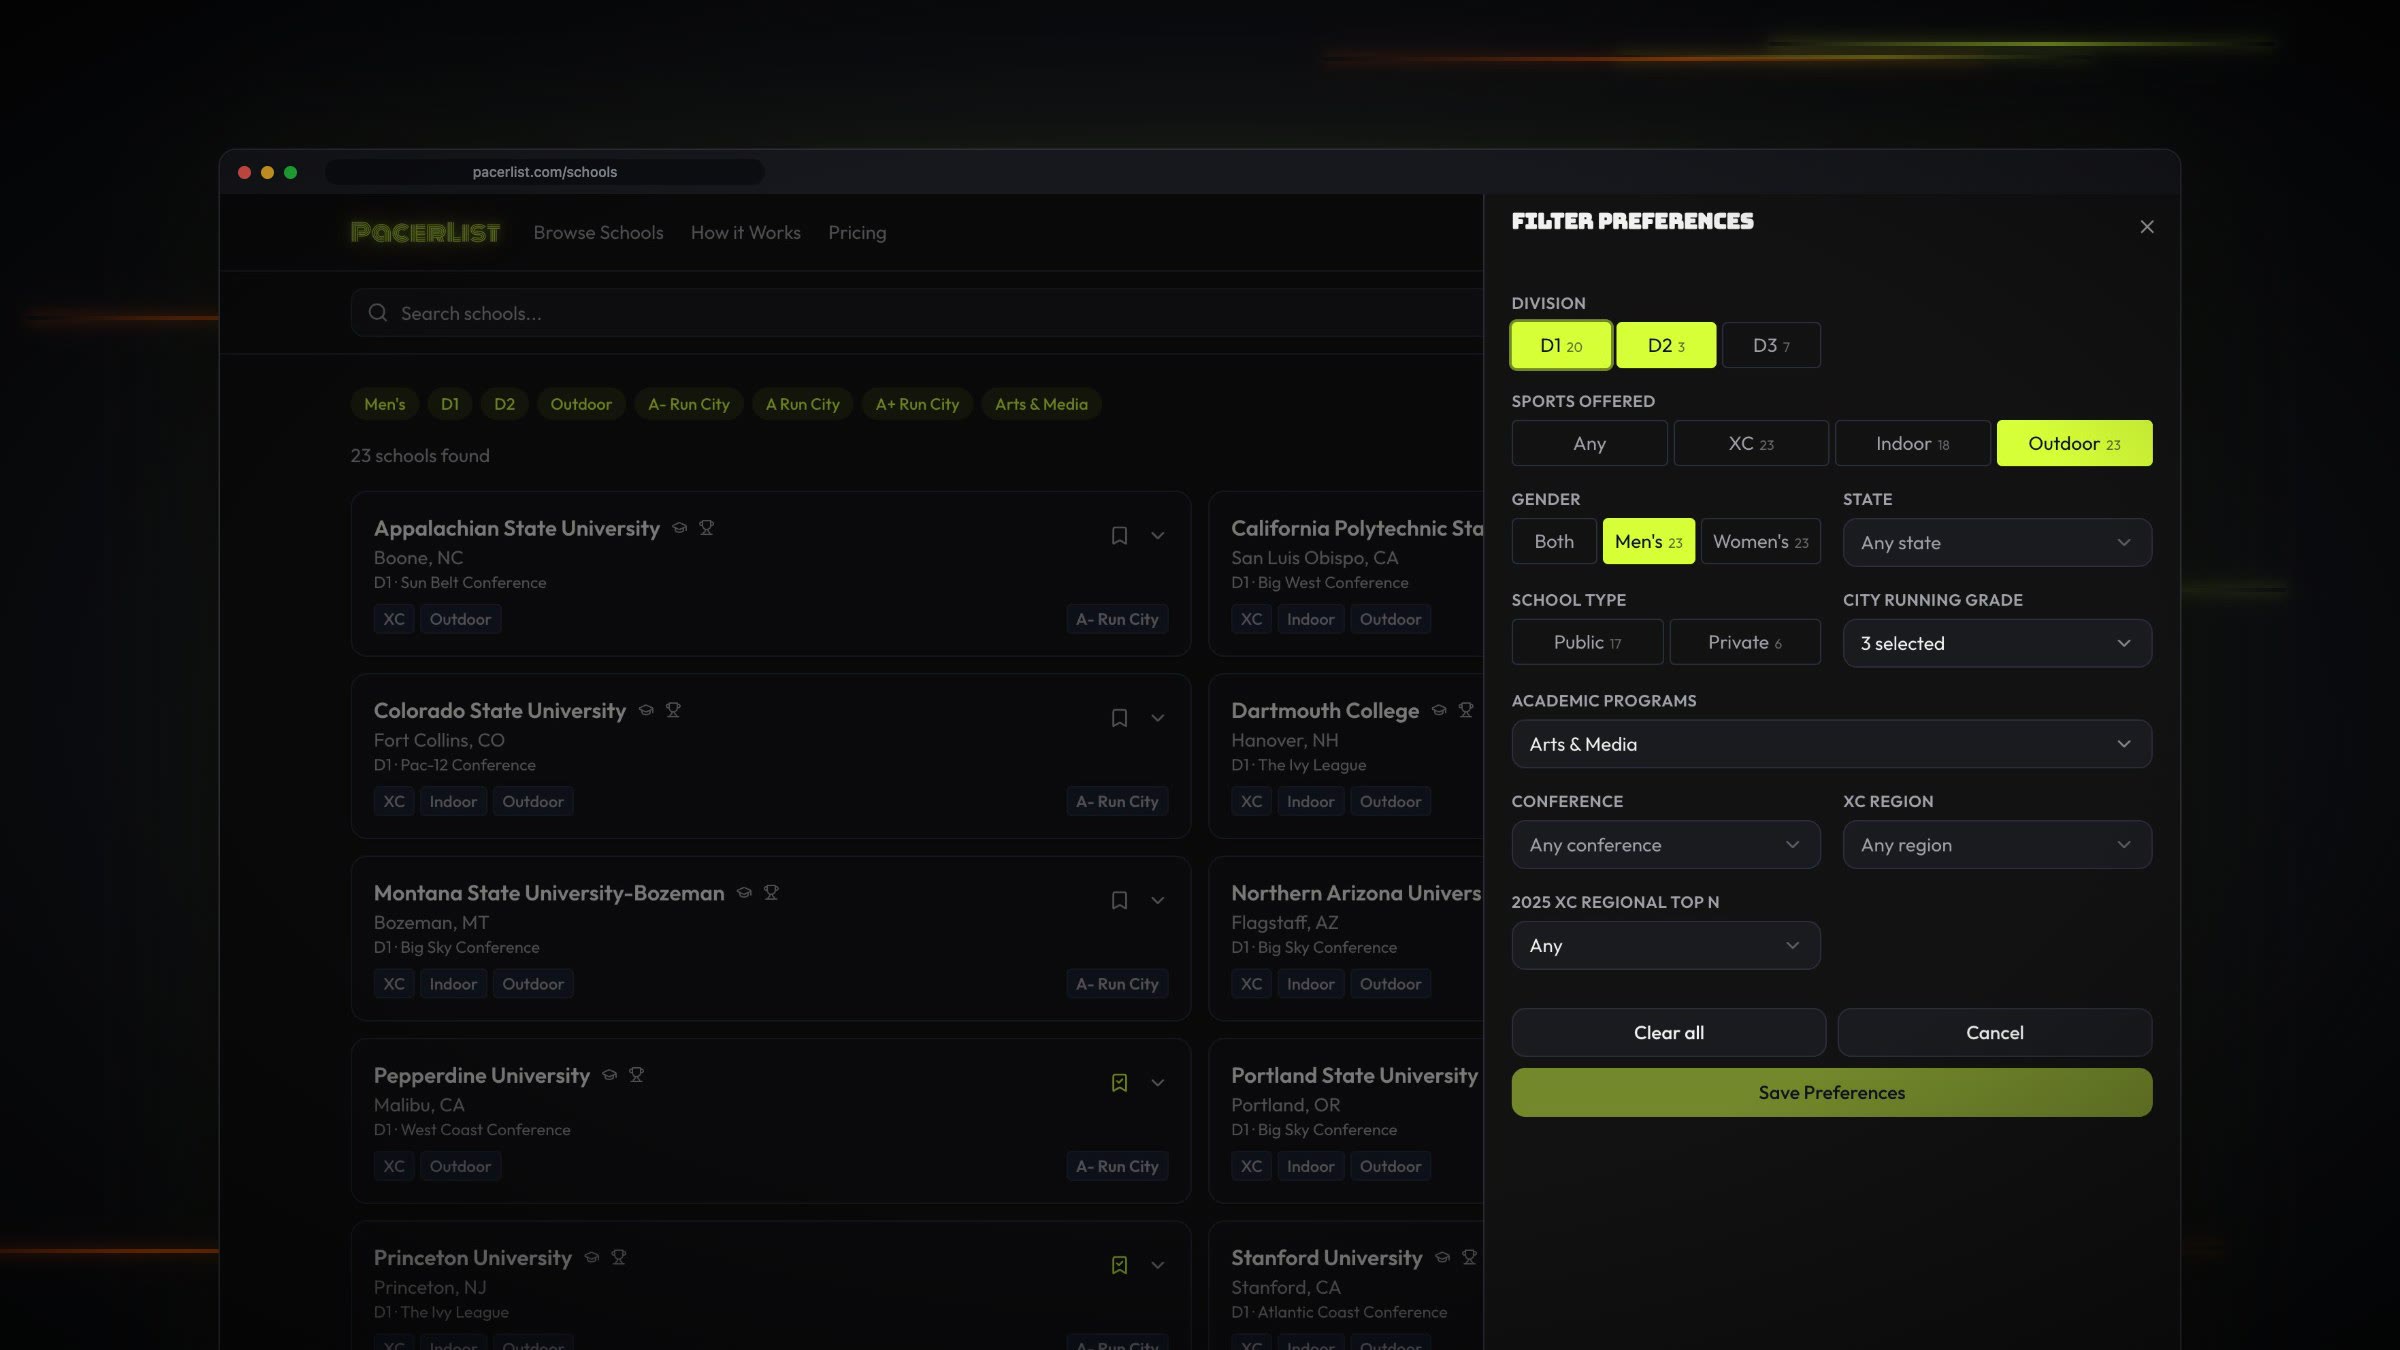This screenshot has height=1350, width=2400.
Task: Open the XC Region dropdown
Action: click(x=1997, y=845)
